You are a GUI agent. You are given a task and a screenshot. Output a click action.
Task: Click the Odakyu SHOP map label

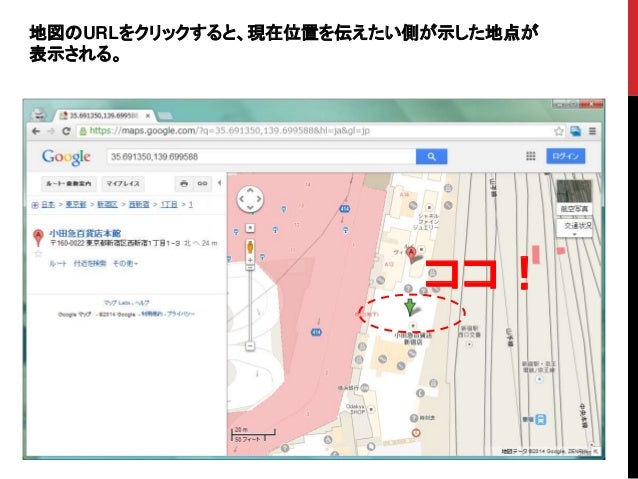click(x=357, y=409)
